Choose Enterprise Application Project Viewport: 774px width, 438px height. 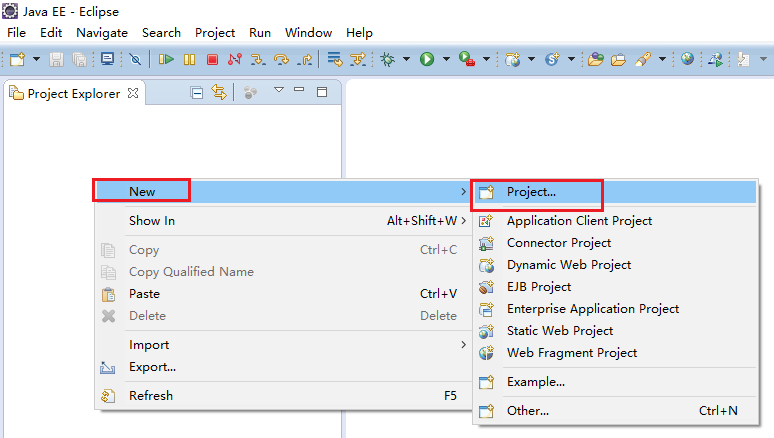pos(615,309)
